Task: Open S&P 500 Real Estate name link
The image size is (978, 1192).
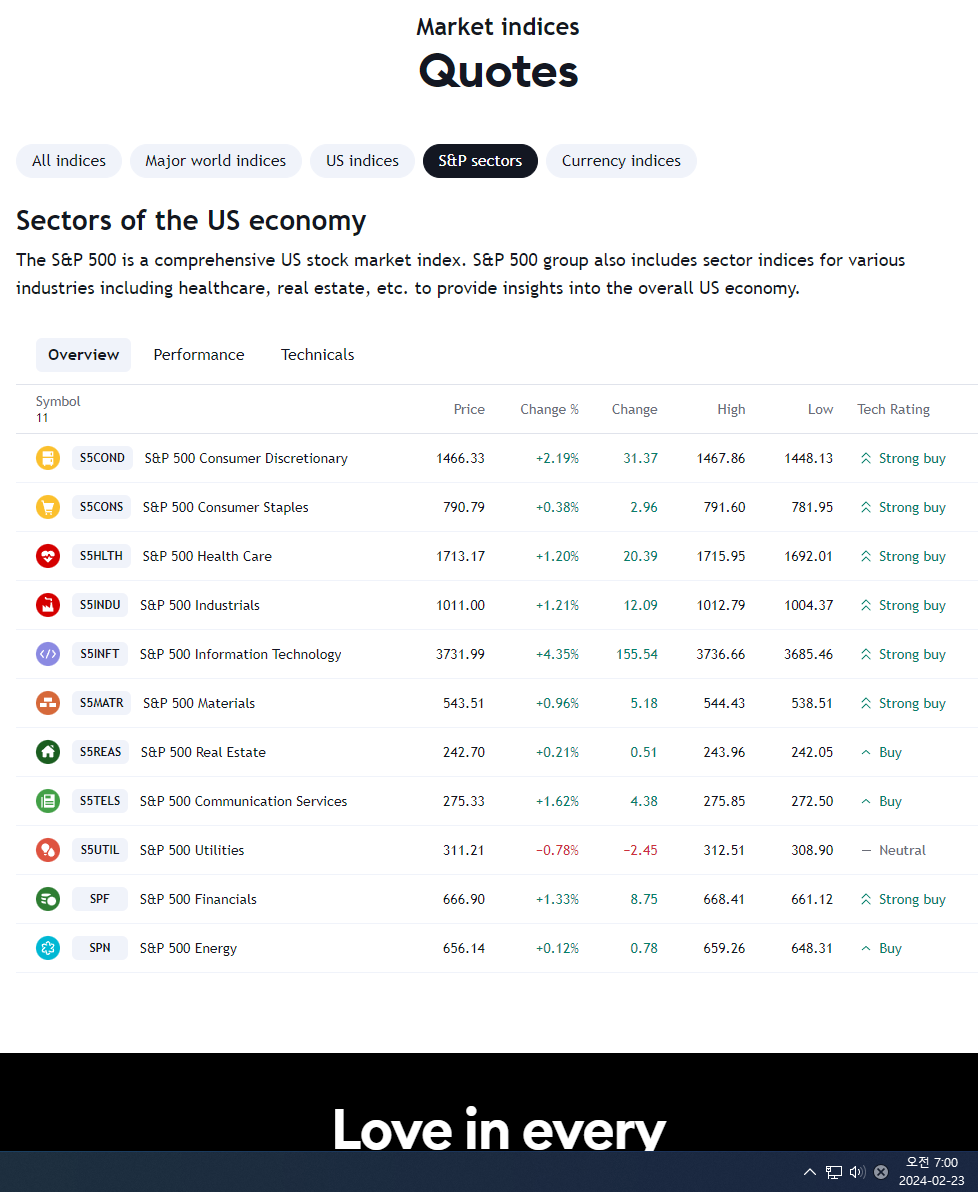Action: coord(203,752)
